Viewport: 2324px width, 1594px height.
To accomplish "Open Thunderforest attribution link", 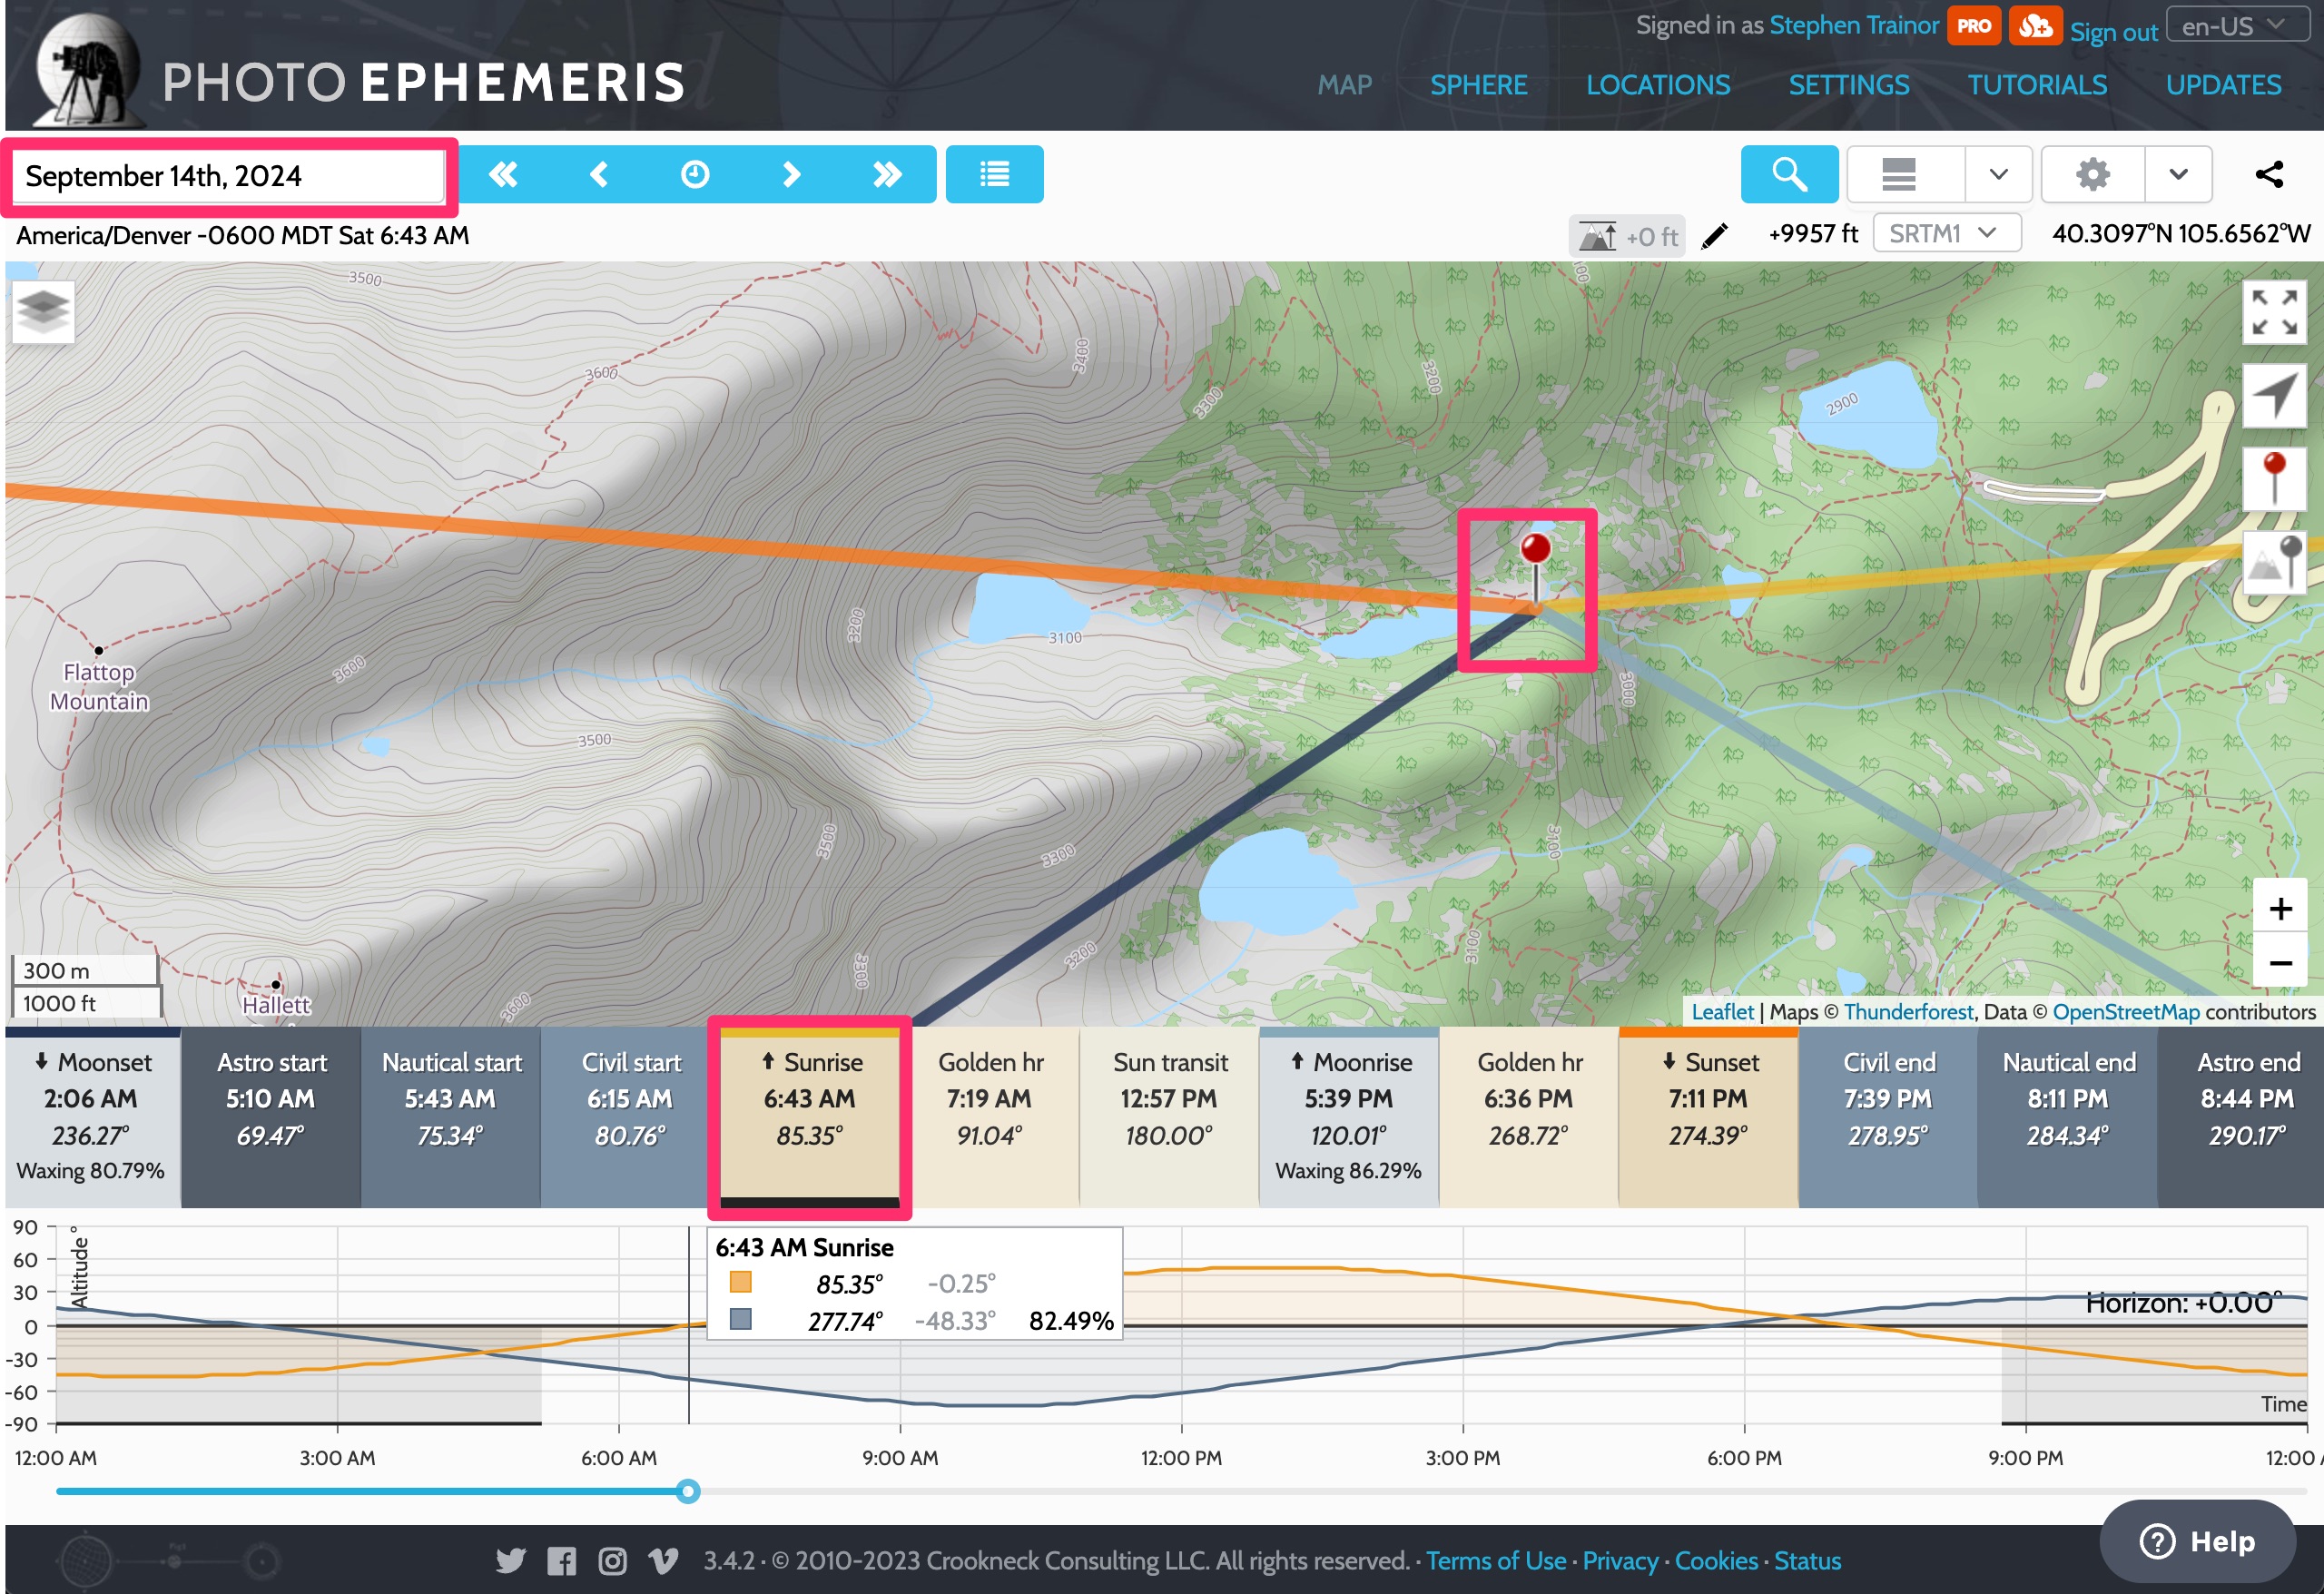I will (x=1908, y=1011).
